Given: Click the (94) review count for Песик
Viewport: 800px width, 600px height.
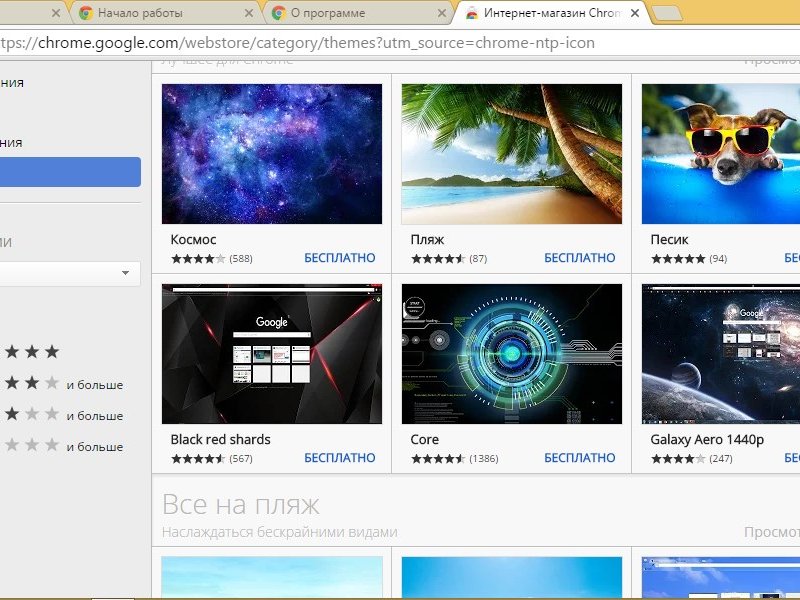Looking at the screenshot, I should [x=718, y=259].
